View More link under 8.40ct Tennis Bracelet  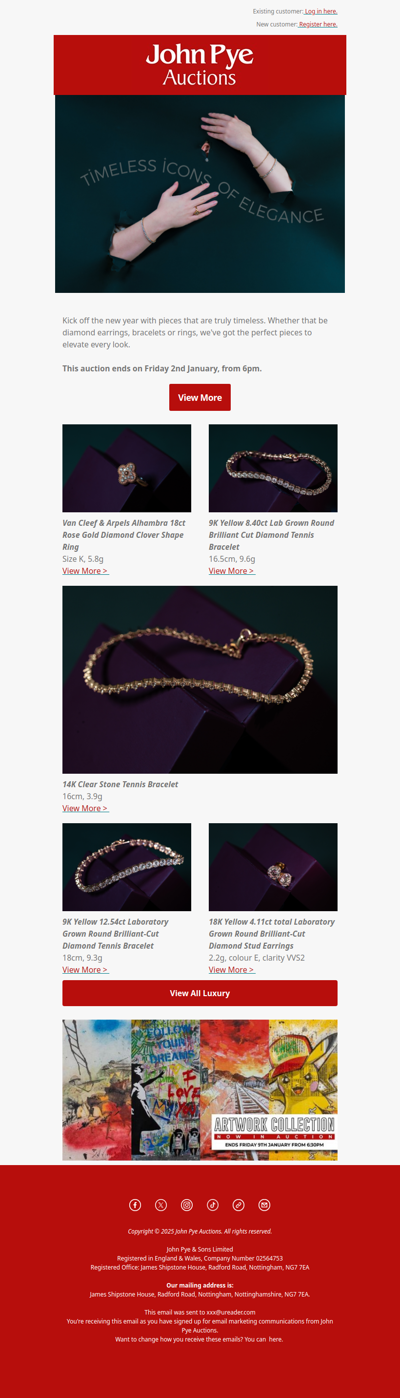(232, 571)
